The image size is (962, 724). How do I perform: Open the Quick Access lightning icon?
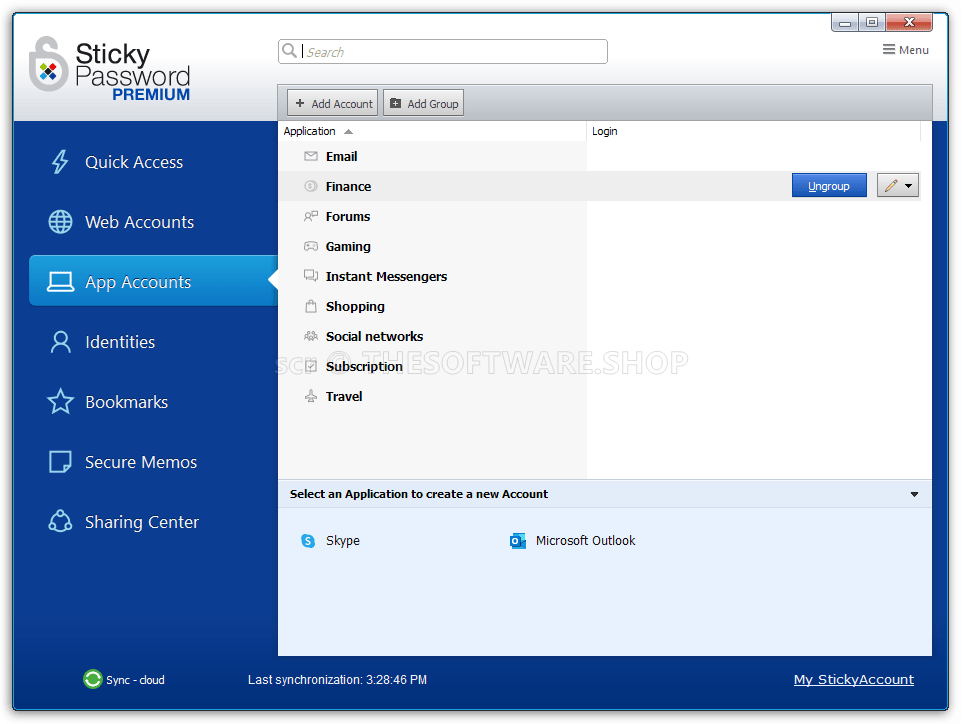tap(60, 162)
